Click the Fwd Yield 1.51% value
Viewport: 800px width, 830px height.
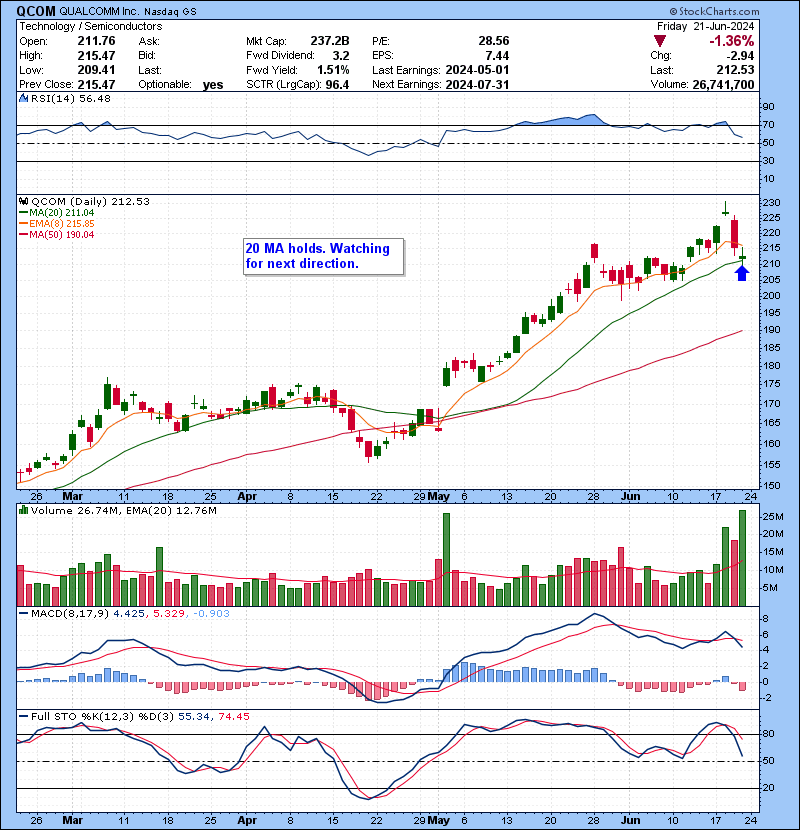(x=333, y=70)
